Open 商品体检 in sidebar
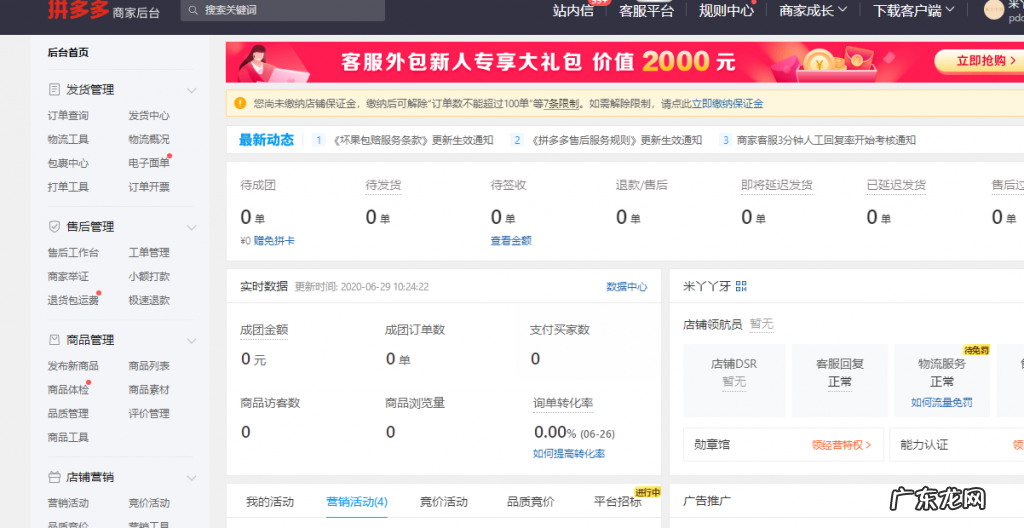Image resolution: width=1024 pixels, height=528 pixels. click(x=68, y=389)
